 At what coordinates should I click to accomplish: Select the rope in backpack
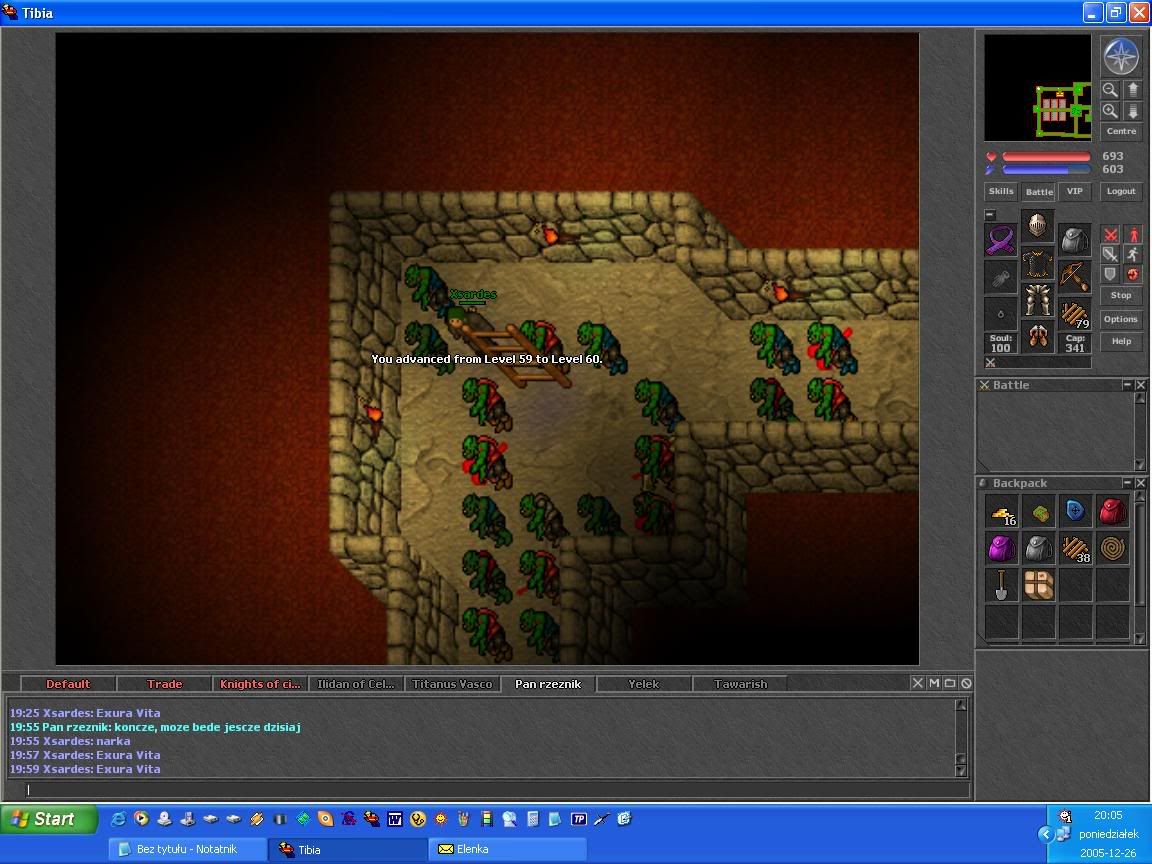(1112, 548)
